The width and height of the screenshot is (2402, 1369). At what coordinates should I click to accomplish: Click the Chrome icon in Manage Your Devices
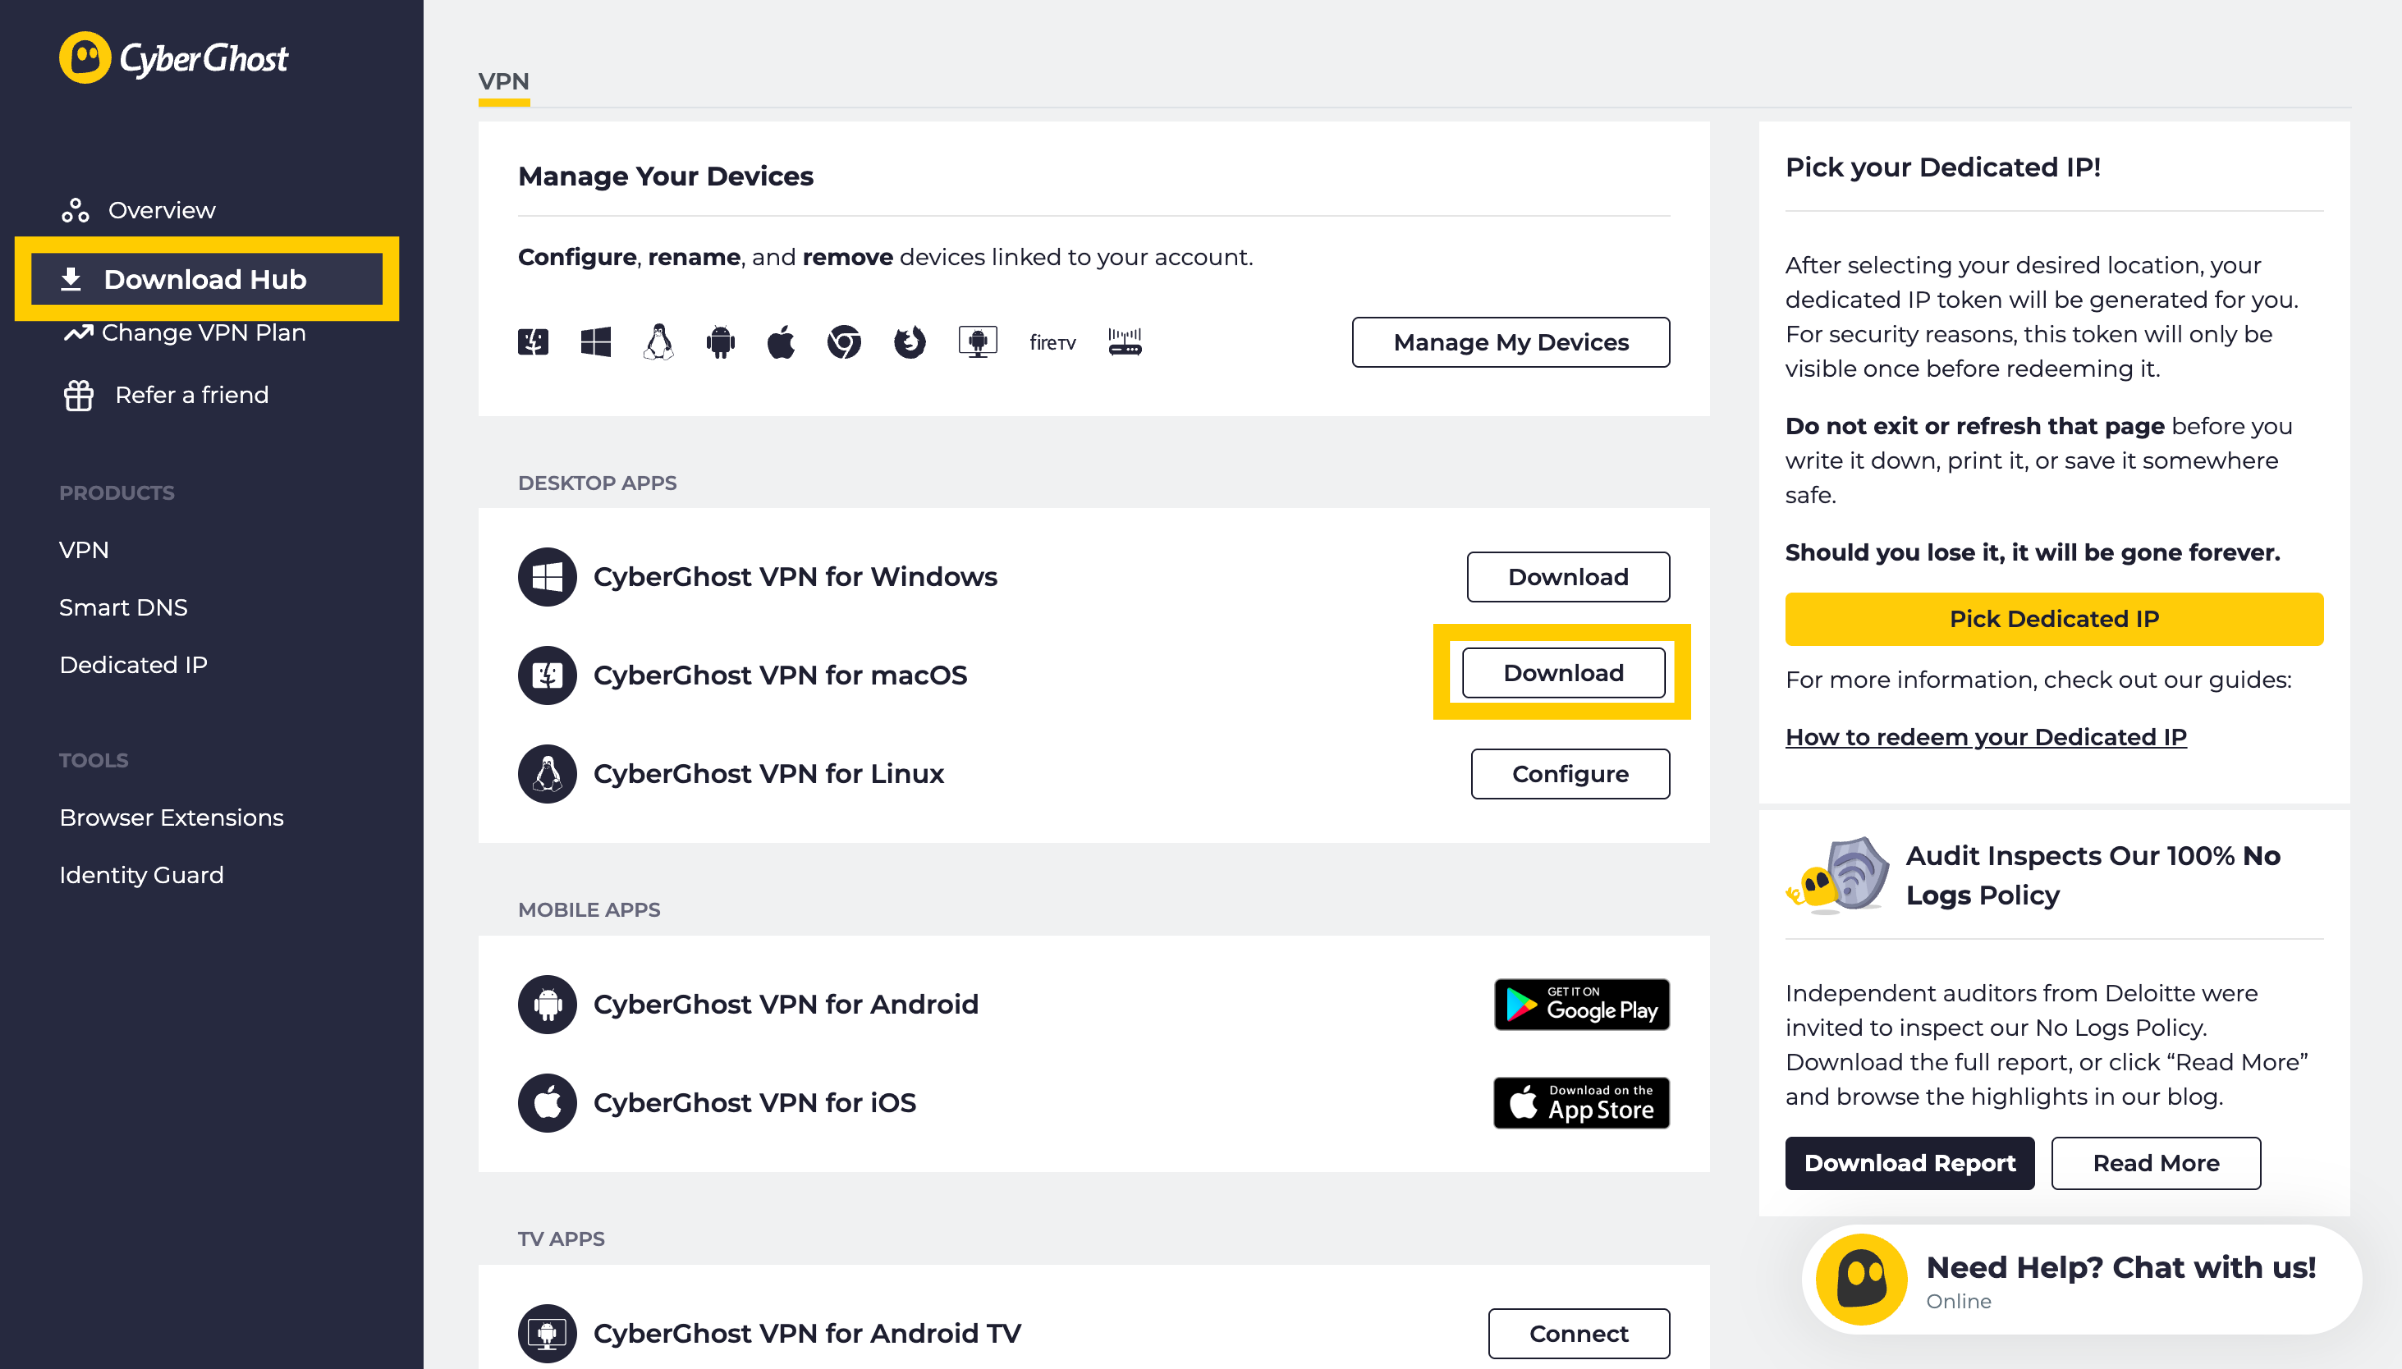click(x=844, y=342)
